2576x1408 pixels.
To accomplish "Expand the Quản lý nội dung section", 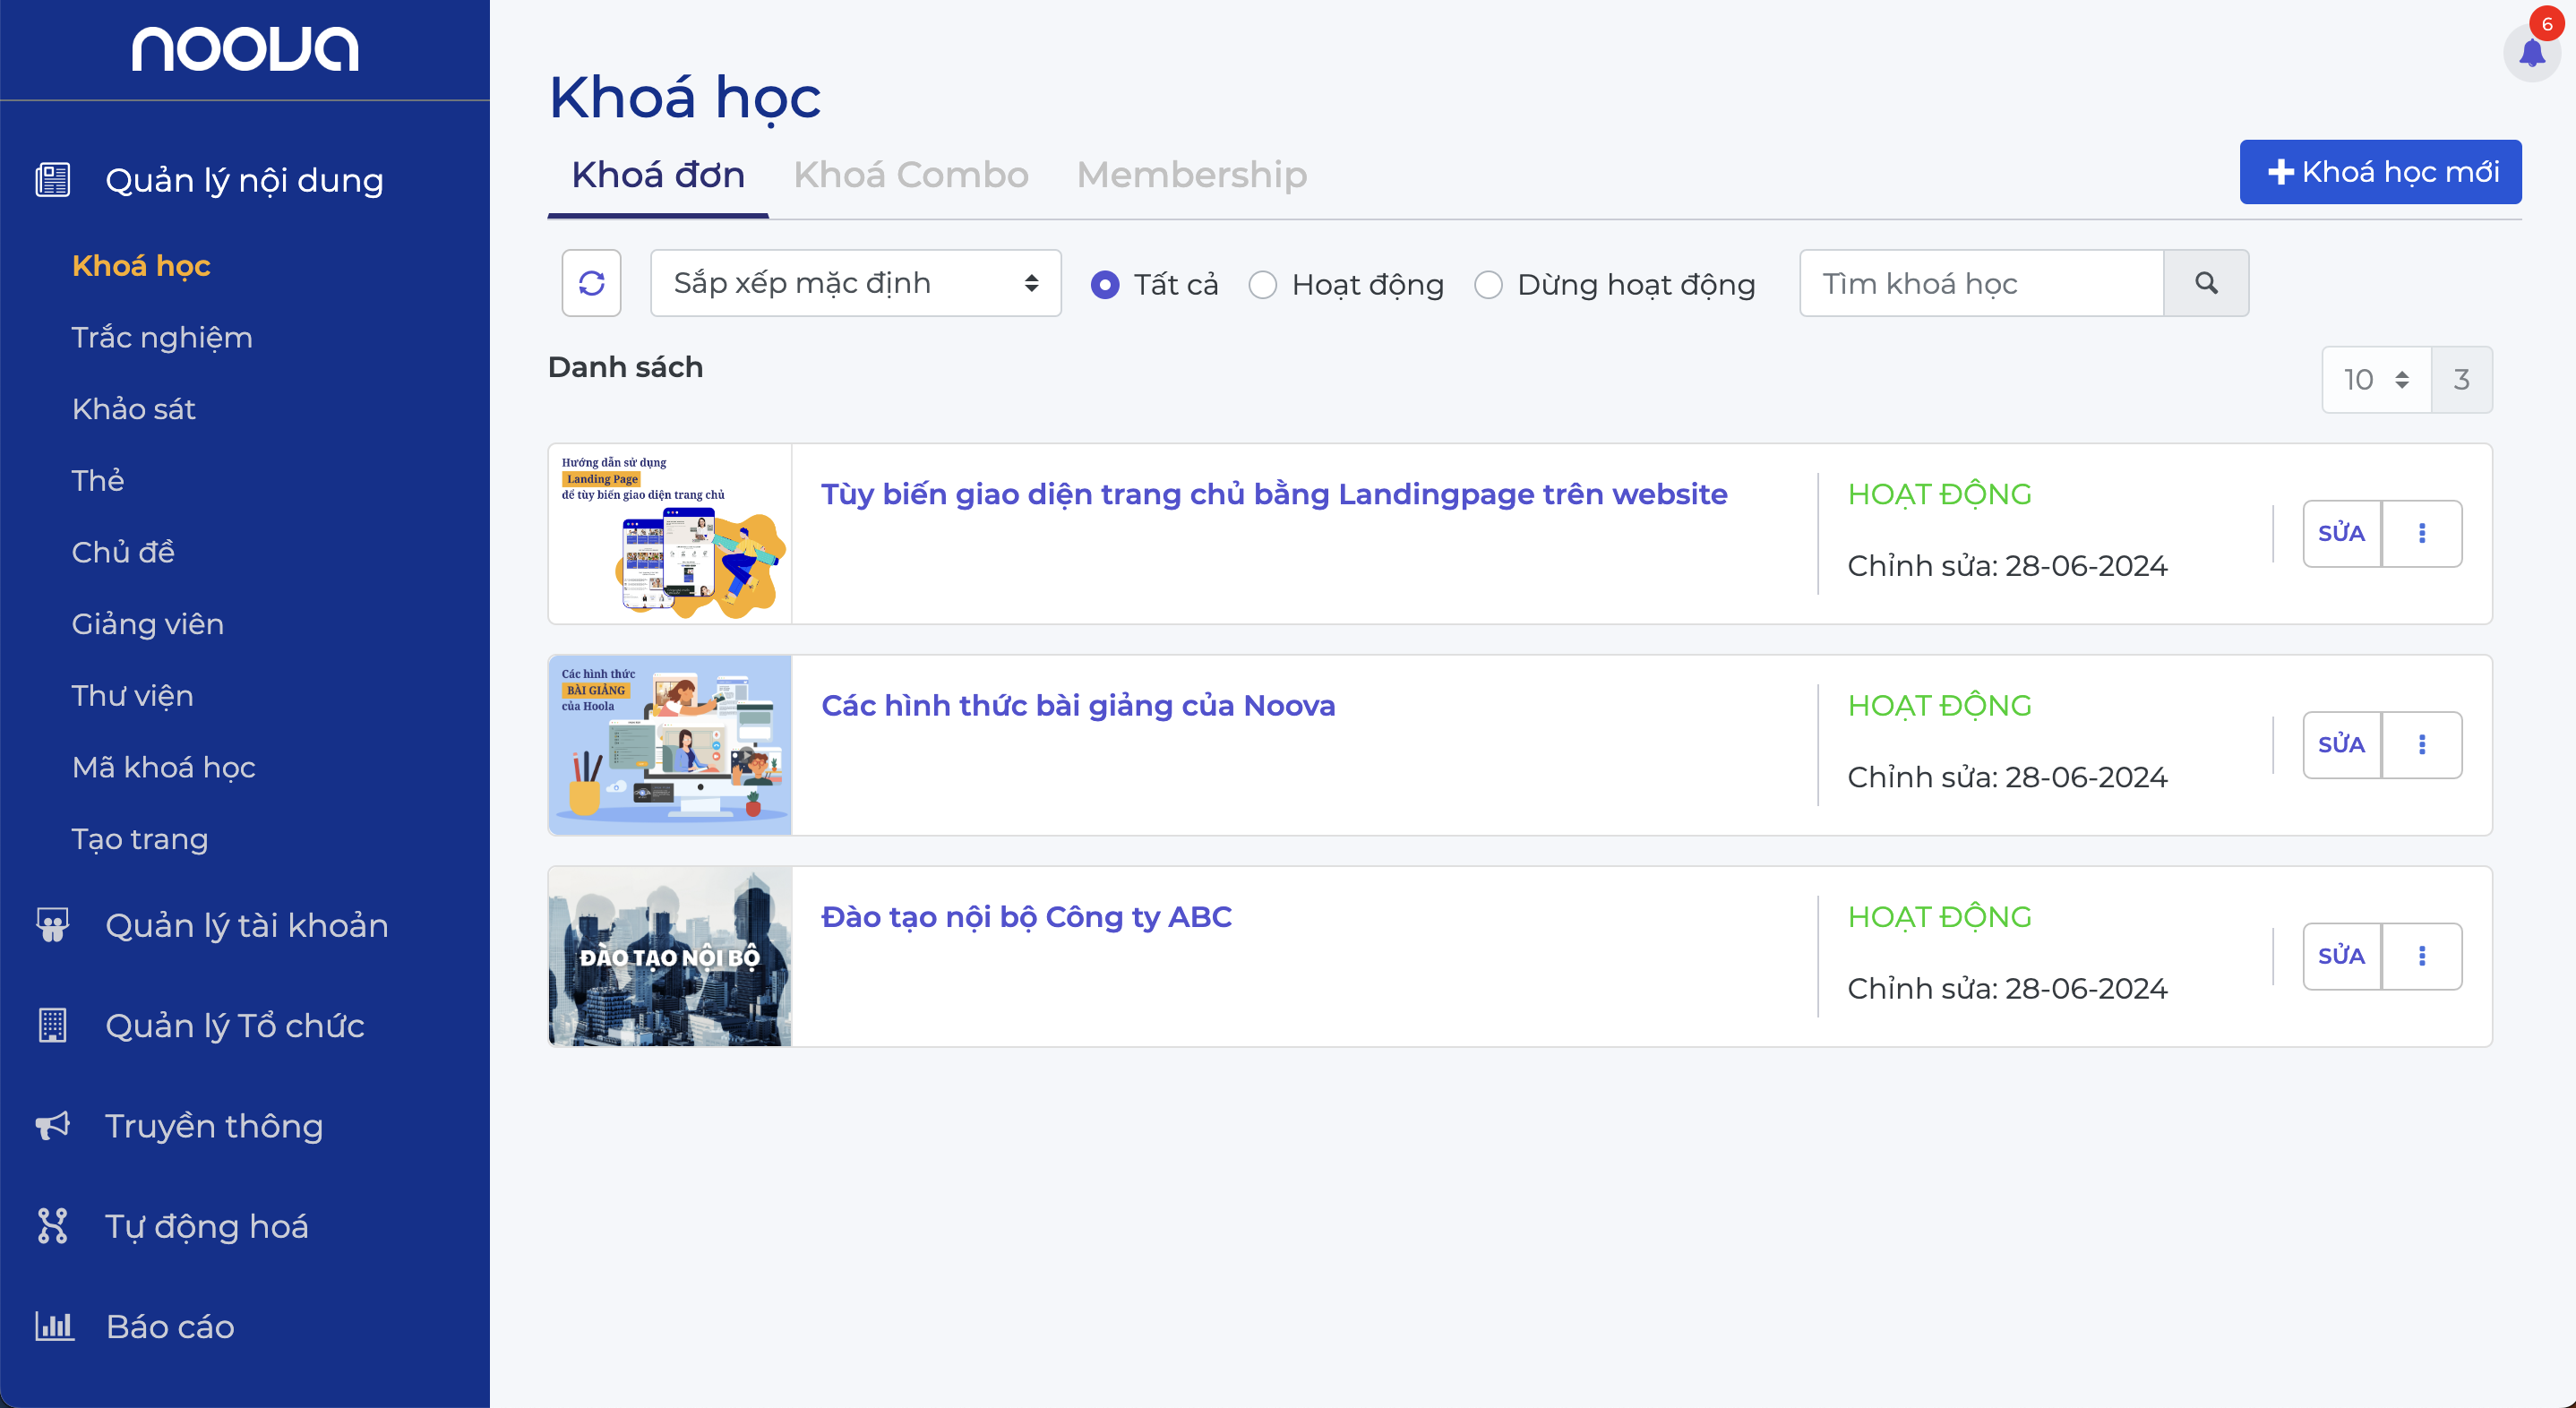I will click(x=244, y=180).
